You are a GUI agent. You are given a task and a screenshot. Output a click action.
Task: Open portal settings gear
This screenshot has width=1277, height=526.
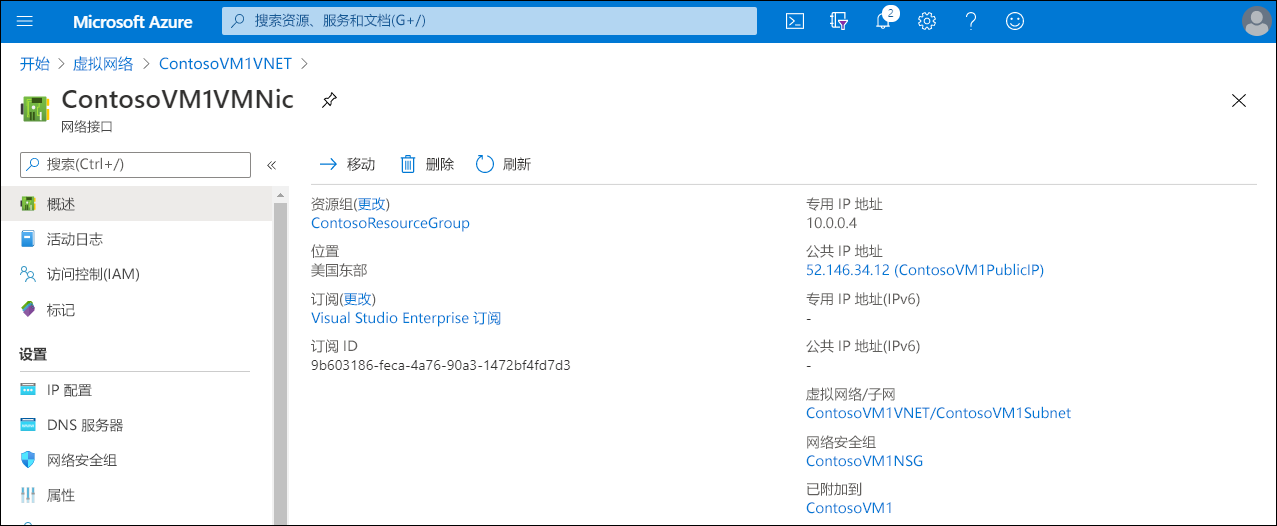pos(927,21)
